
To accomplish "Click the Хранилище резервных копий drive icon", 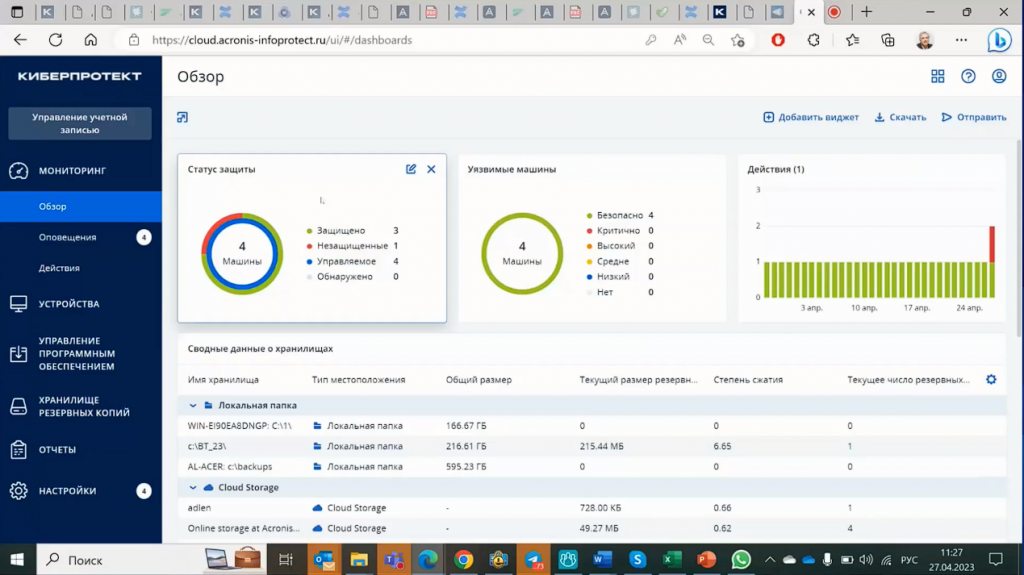I will [18, 406].
